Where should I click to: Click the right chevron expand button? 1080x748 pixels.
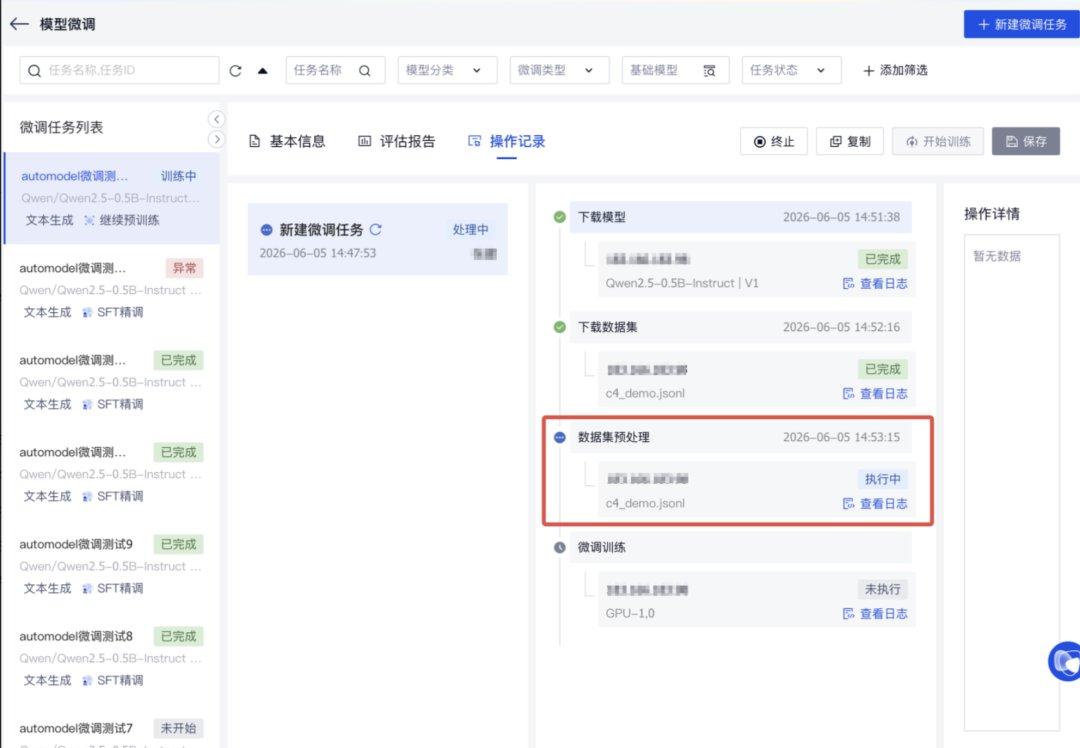click(x=216, y=140)
